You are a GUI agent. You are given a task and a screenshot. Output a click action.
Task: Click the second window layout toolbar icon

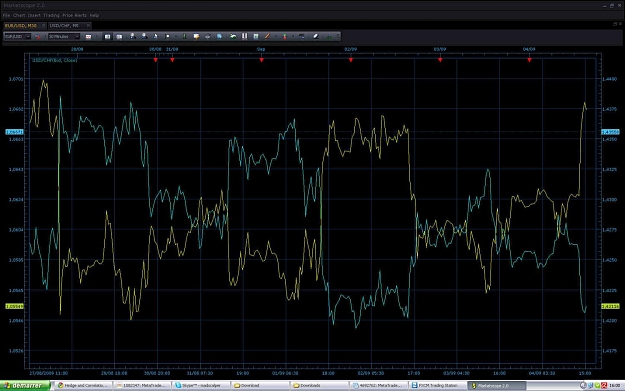pyautogui.click(x=119, y=36)
